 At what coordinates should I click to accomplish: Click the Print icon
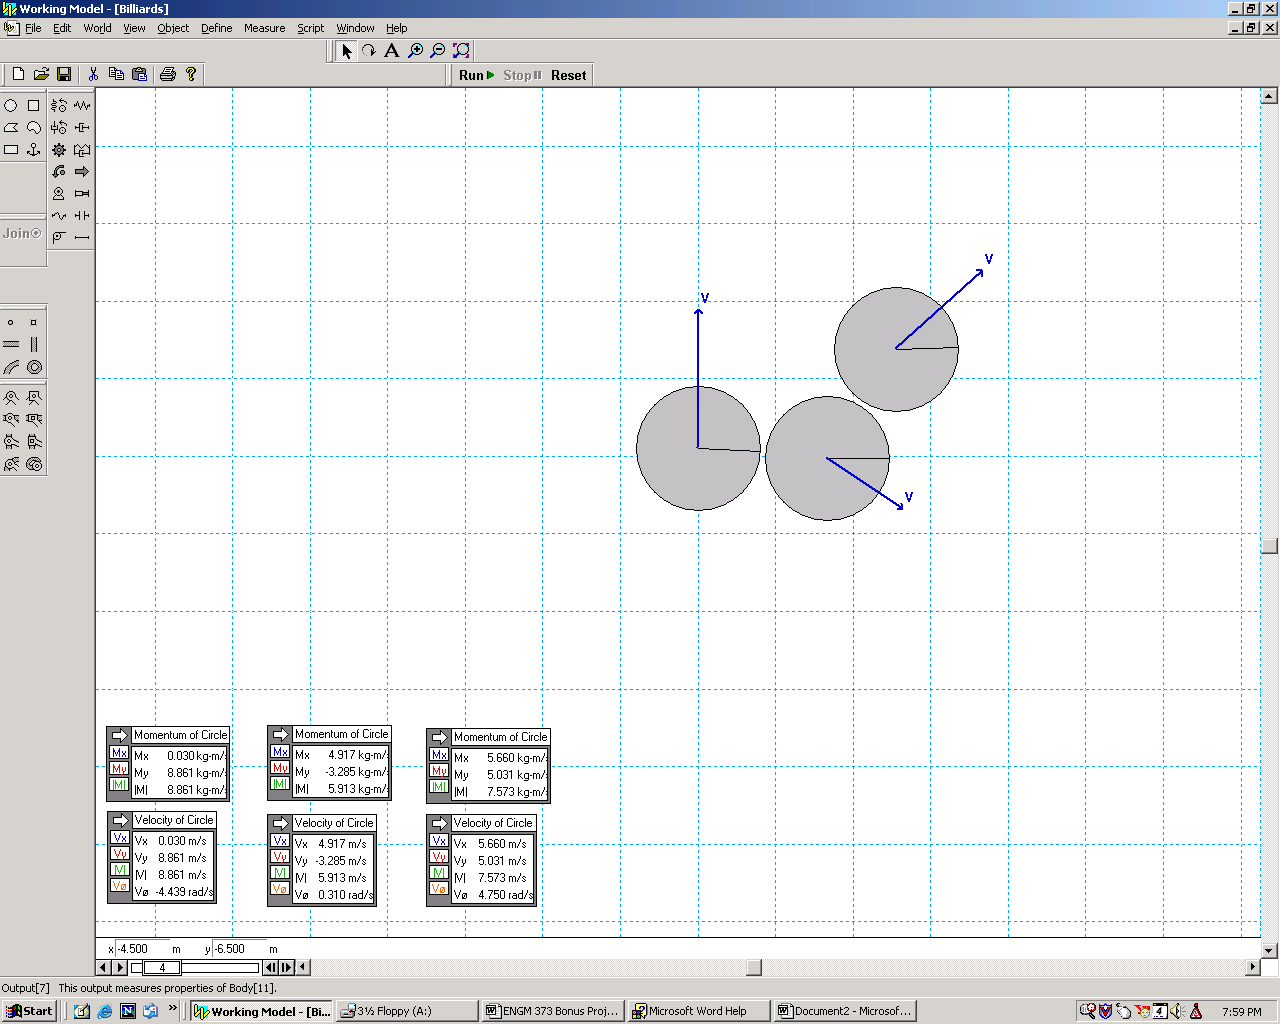click(x=168, y=74)
